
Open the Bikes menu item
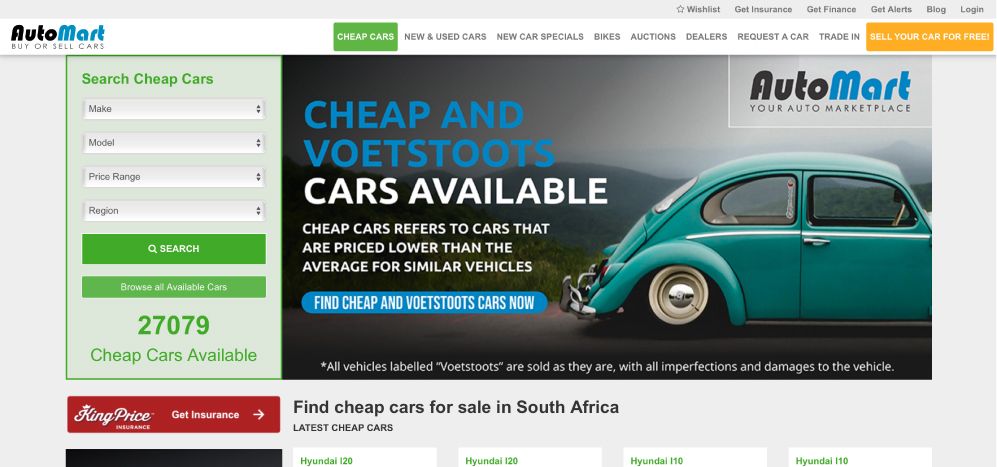pyautogui.click(x=607, y=37)
